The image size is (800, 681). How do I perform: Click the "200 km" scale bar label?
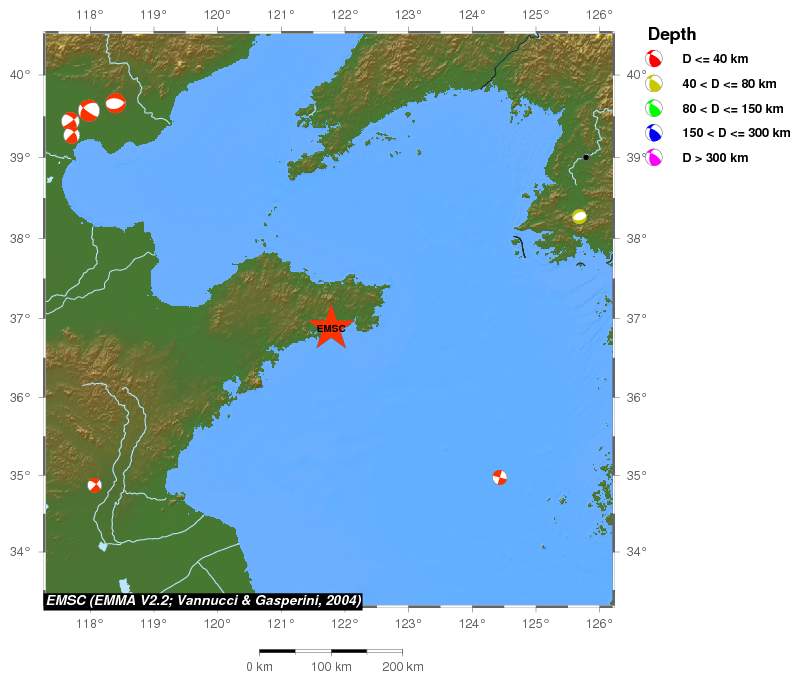402,667
